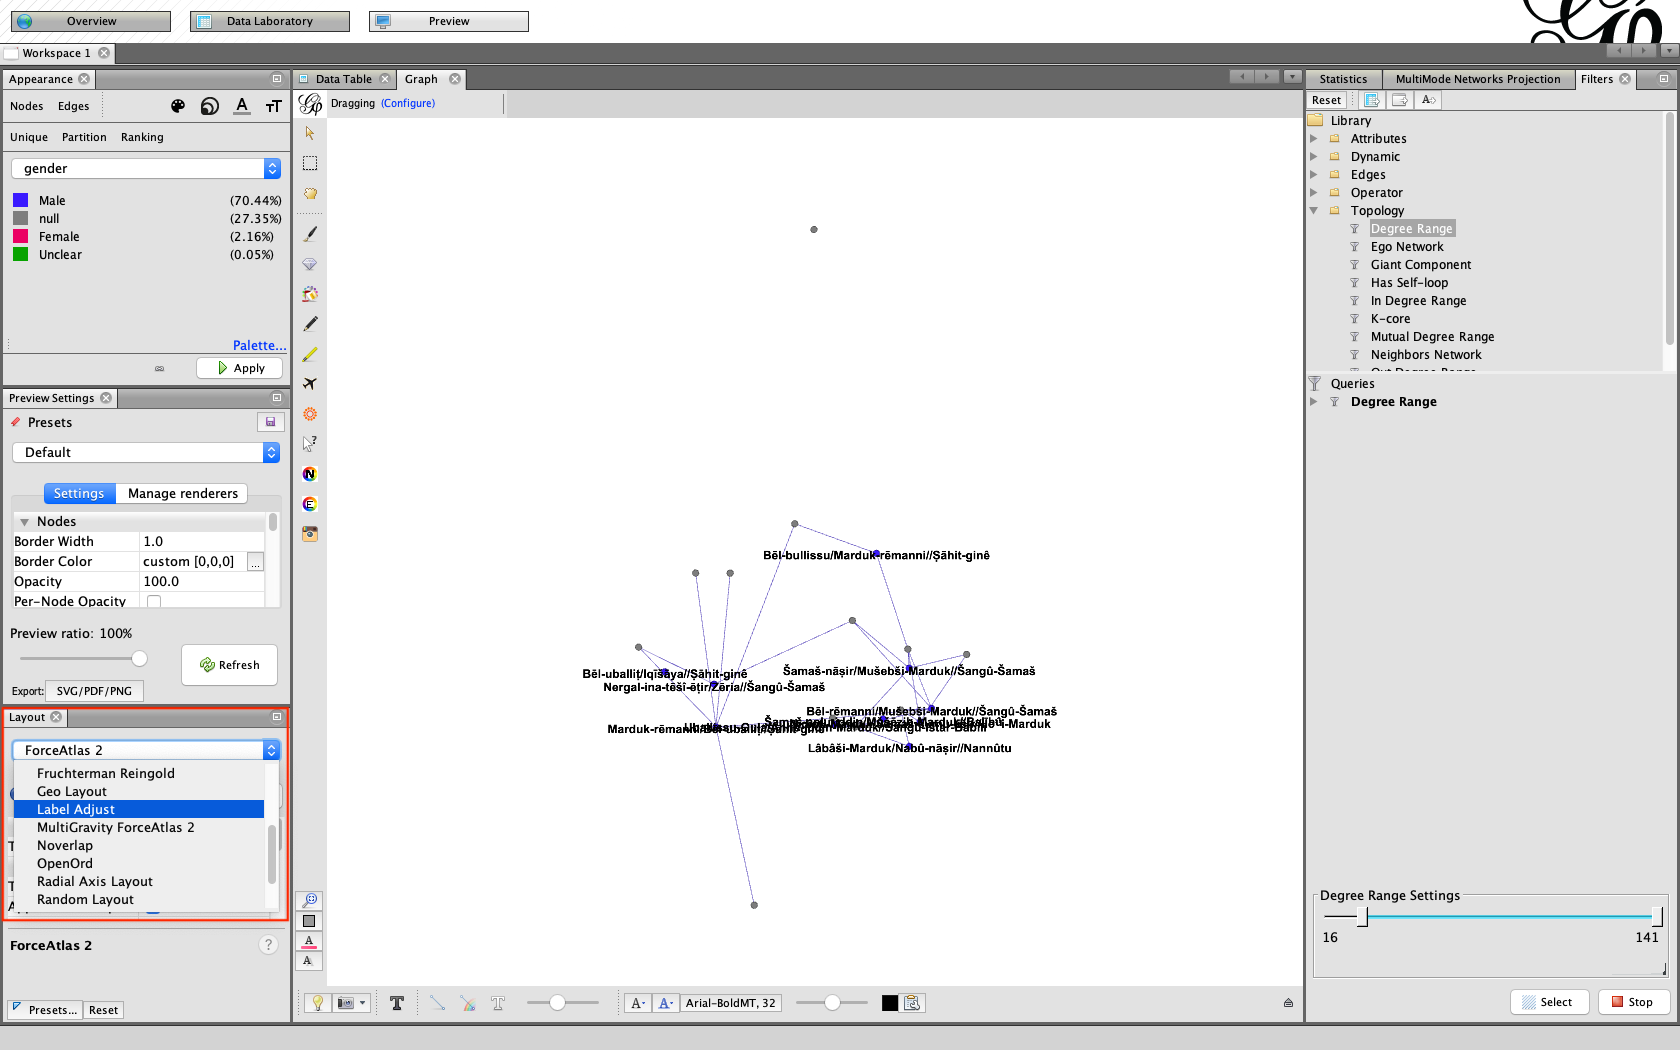Select the direct selection arrow tool
The image size is (1680, 1050).
[x=310, y=133]
